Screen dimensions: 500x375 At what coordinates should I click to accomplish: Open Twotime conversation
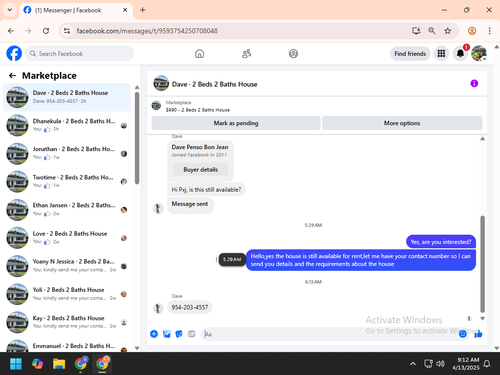pyautogui.click(x=67, y=182)
